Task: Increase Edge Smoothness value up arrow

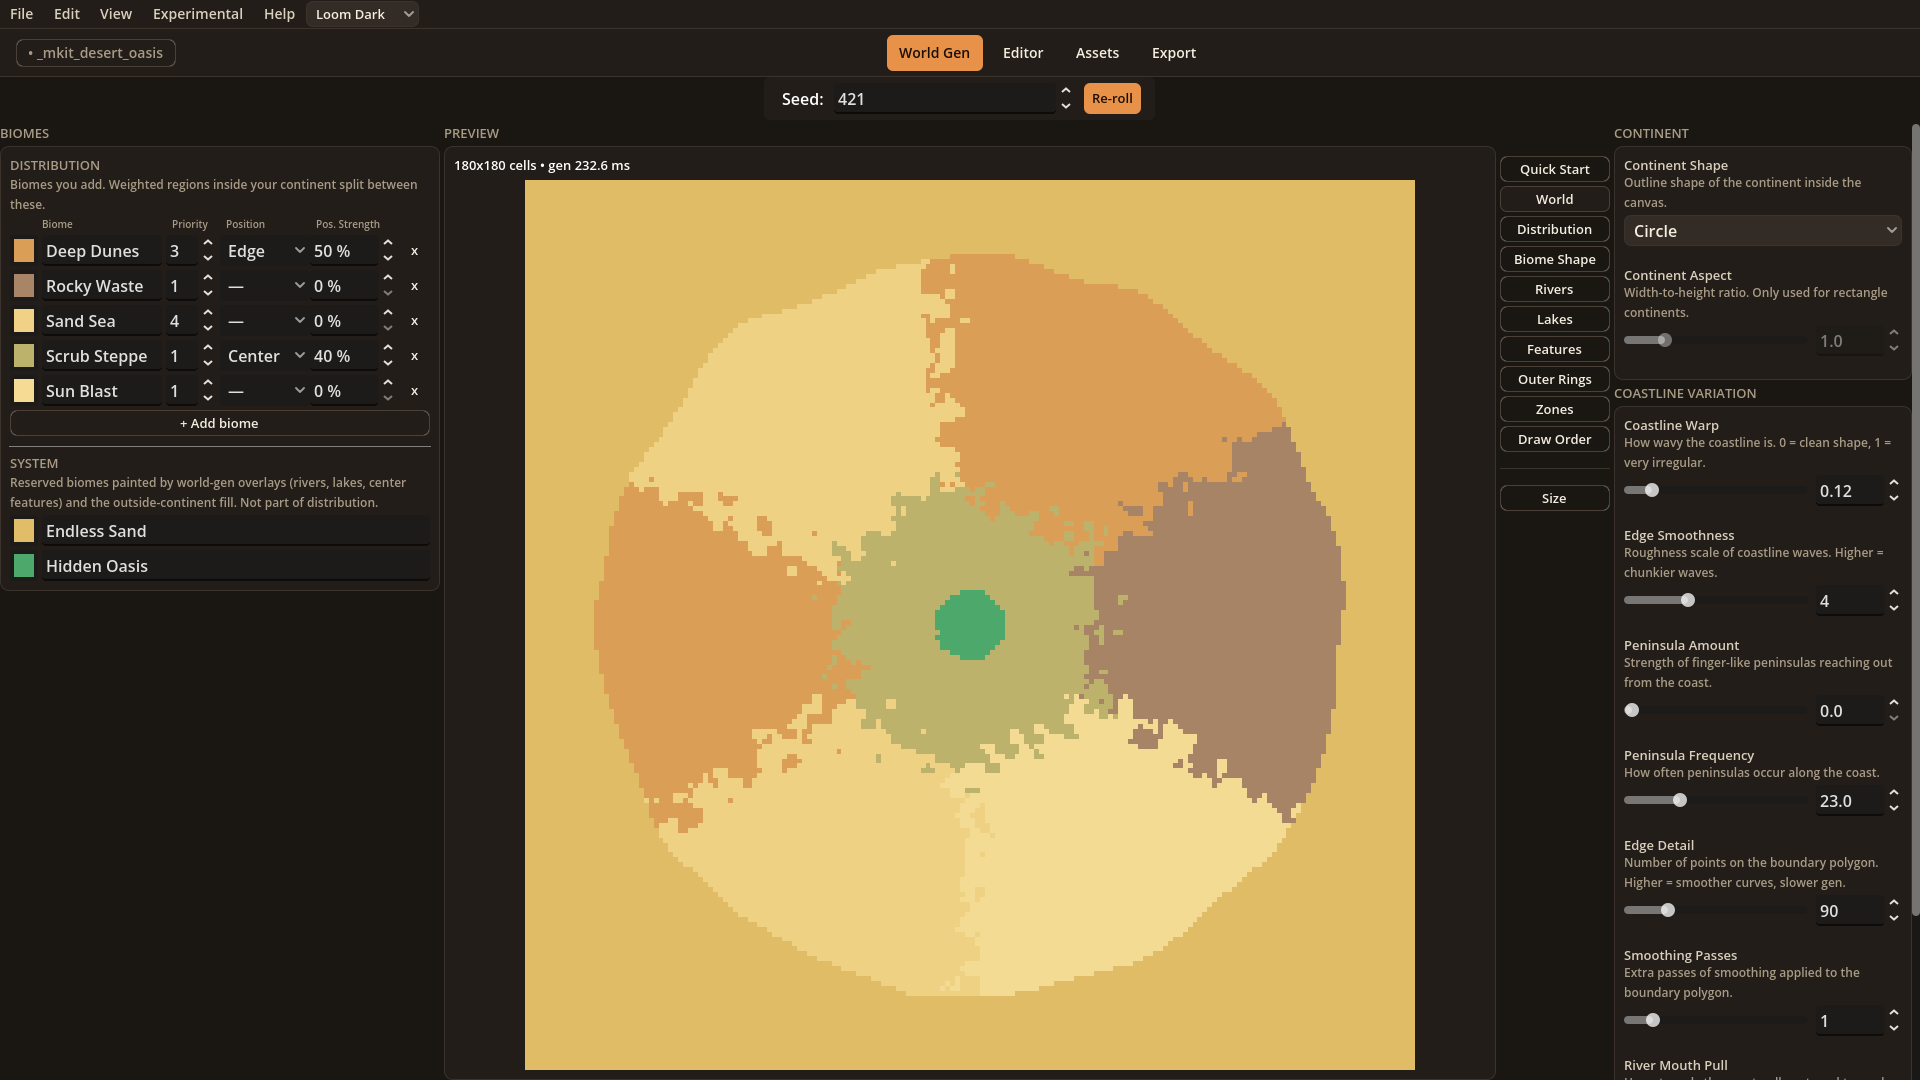Action: click(1894, 593)
